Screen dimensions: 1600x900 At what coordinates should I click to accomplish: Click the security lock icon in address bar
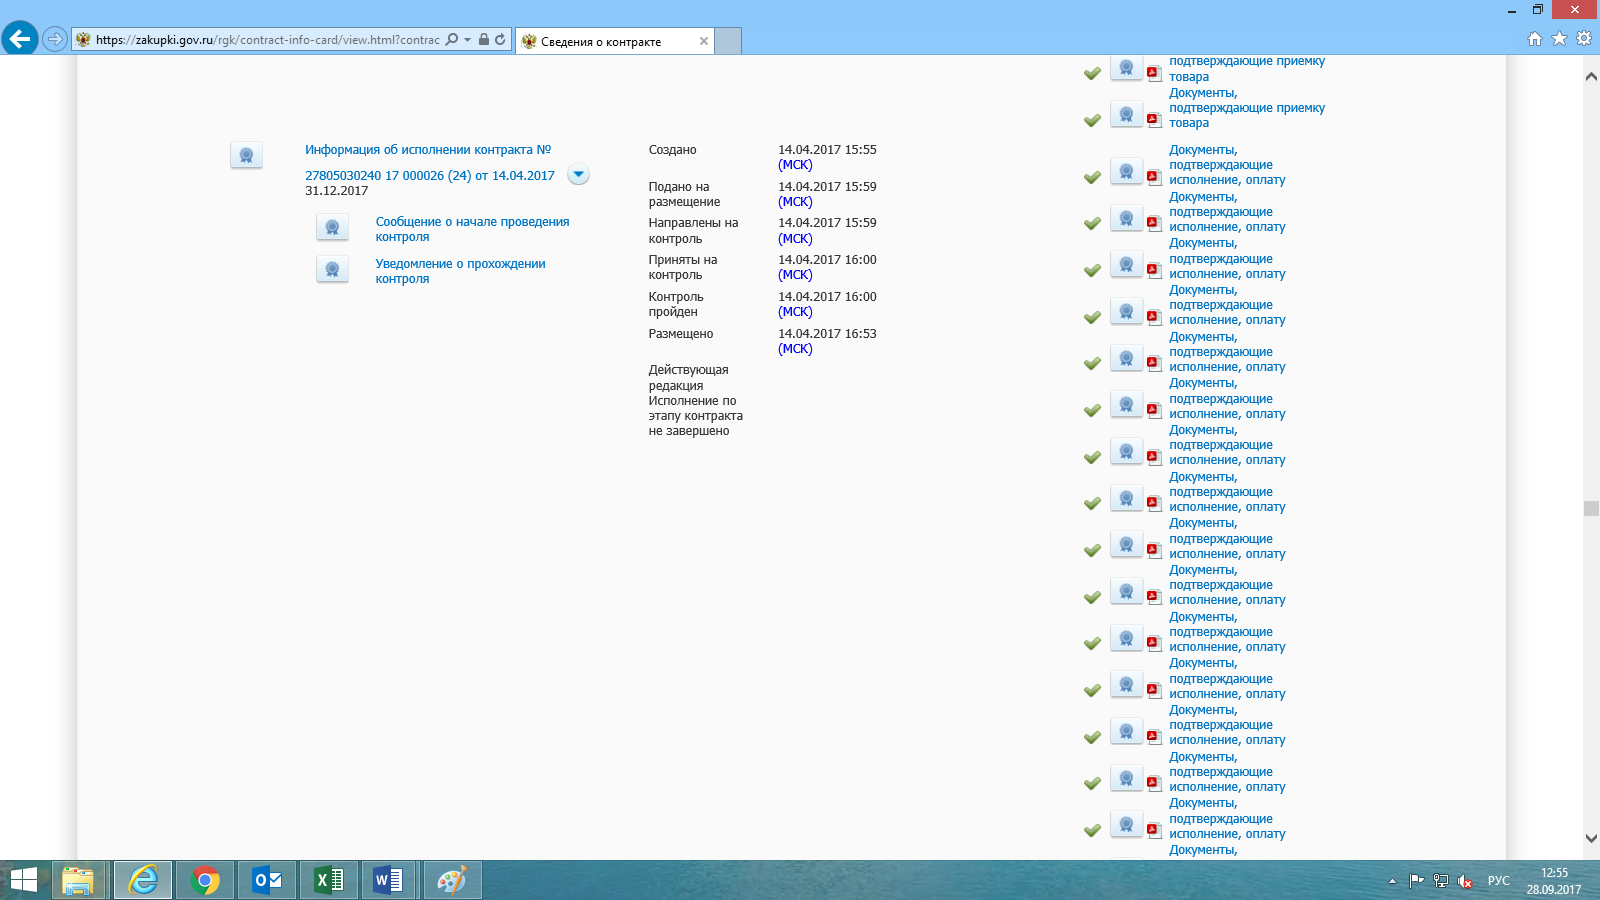pyautogui.click(x=484, y=39)
